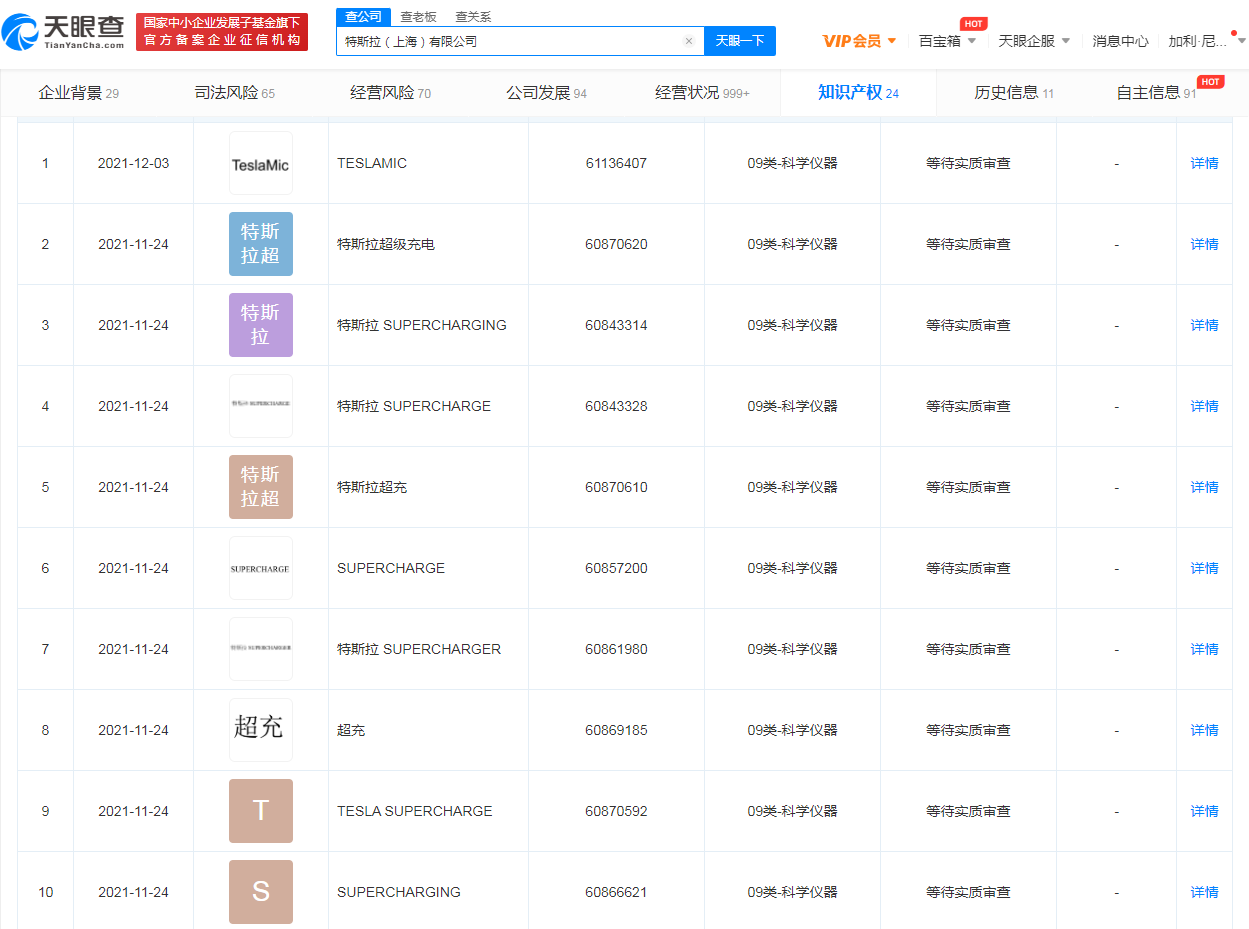1249x929 pixels.
Task: Select registration number 60870592
Action: [x=616, y=811]
